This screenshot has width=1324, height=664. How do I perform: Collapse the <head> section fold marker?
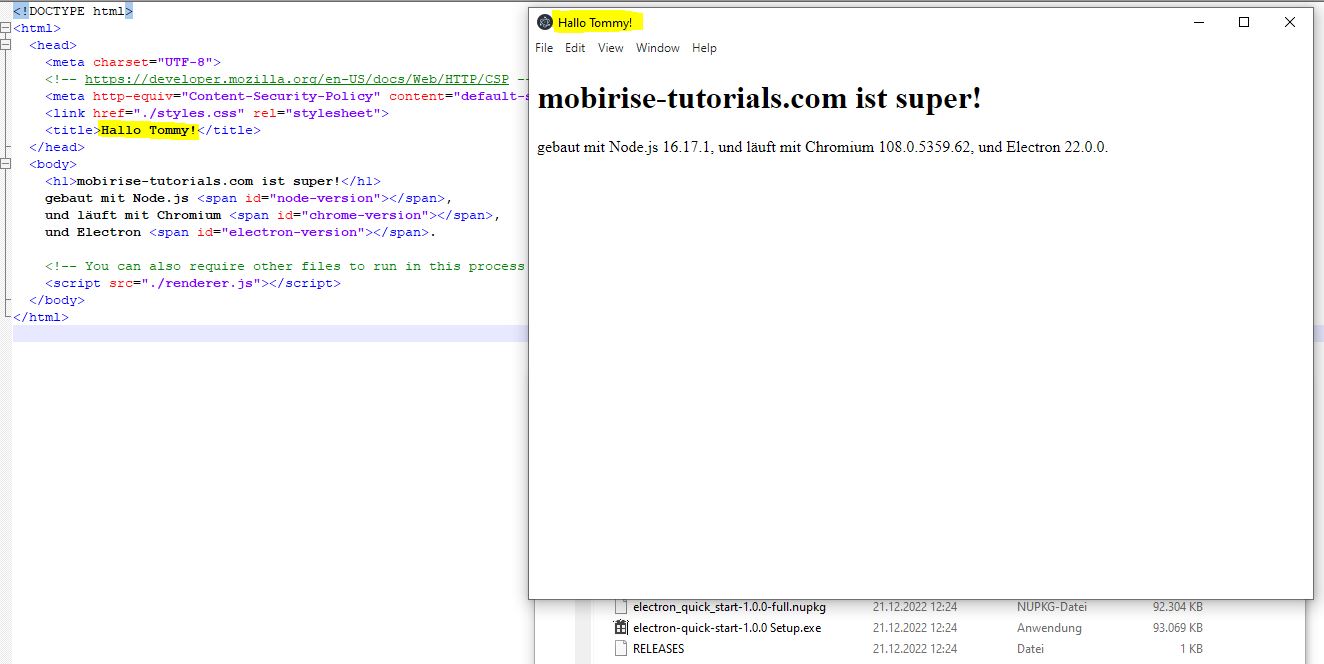[6, 45]
